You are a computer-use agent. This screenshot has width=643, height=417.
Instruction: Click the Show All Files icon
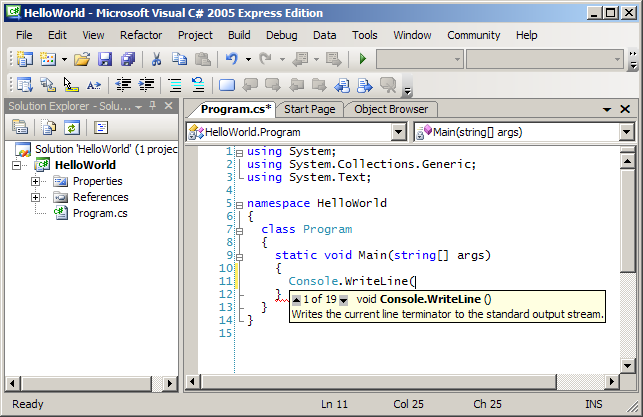(x=49, y=128)
